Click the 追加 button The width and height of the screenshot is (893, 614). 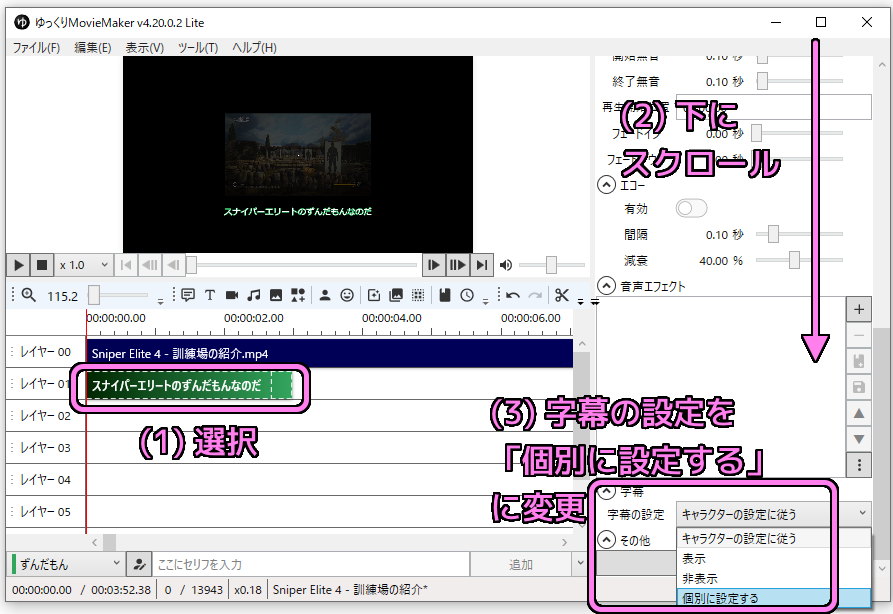pos(521,564)
